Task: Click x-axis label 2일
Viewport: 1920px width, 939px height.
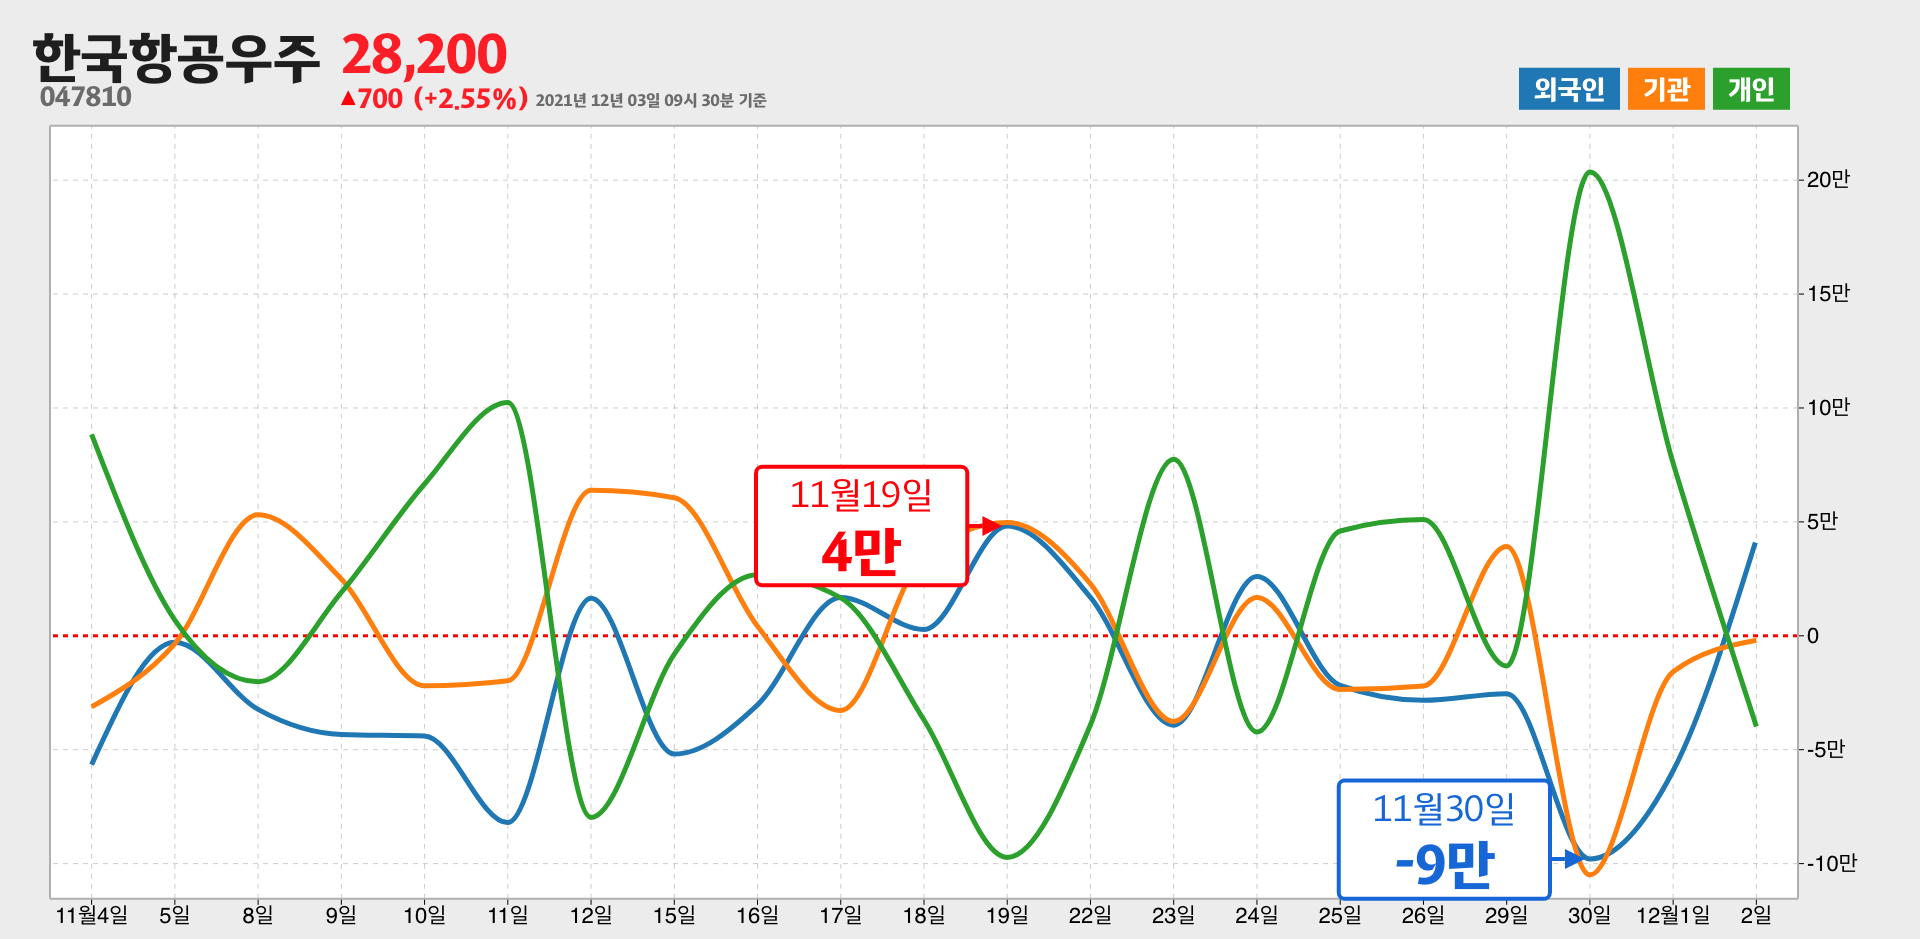Action: pos(1756,915)
